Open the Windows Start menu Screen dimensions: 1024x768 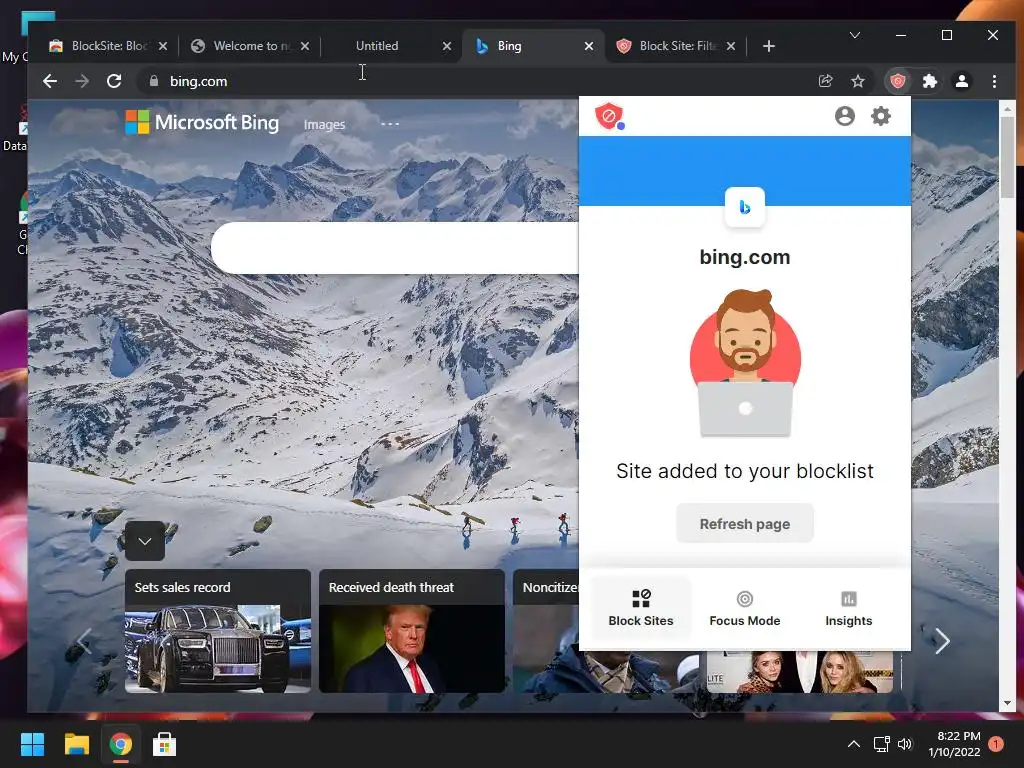pos(32,744)
